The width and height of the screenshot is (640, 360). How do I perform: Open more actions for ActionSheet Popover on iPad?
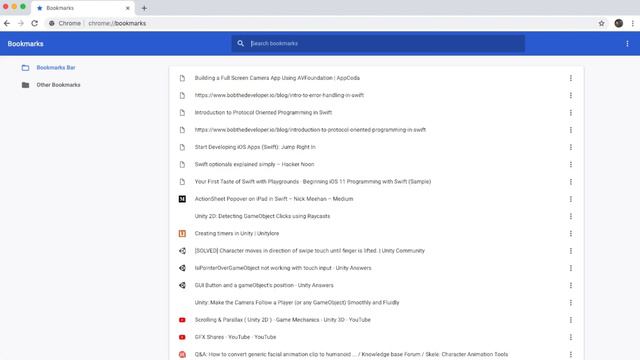tap(571, 199)
